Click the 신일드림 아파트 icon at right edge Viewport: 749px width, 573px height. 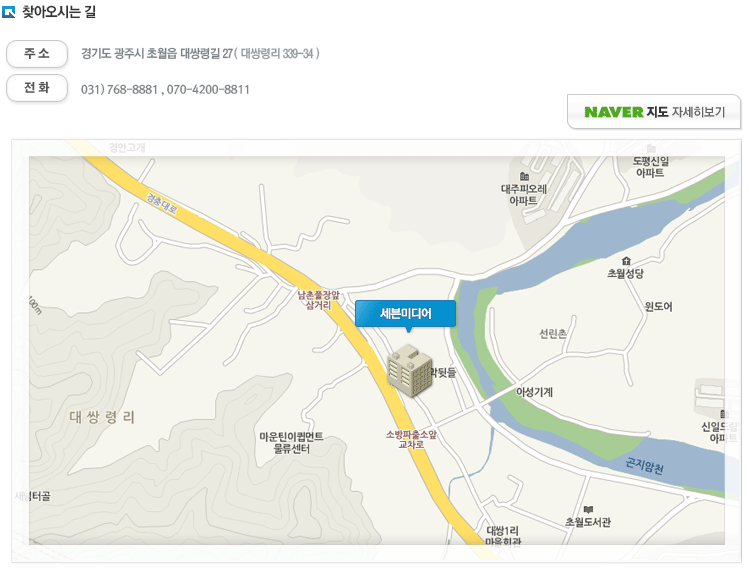[725, 414]
